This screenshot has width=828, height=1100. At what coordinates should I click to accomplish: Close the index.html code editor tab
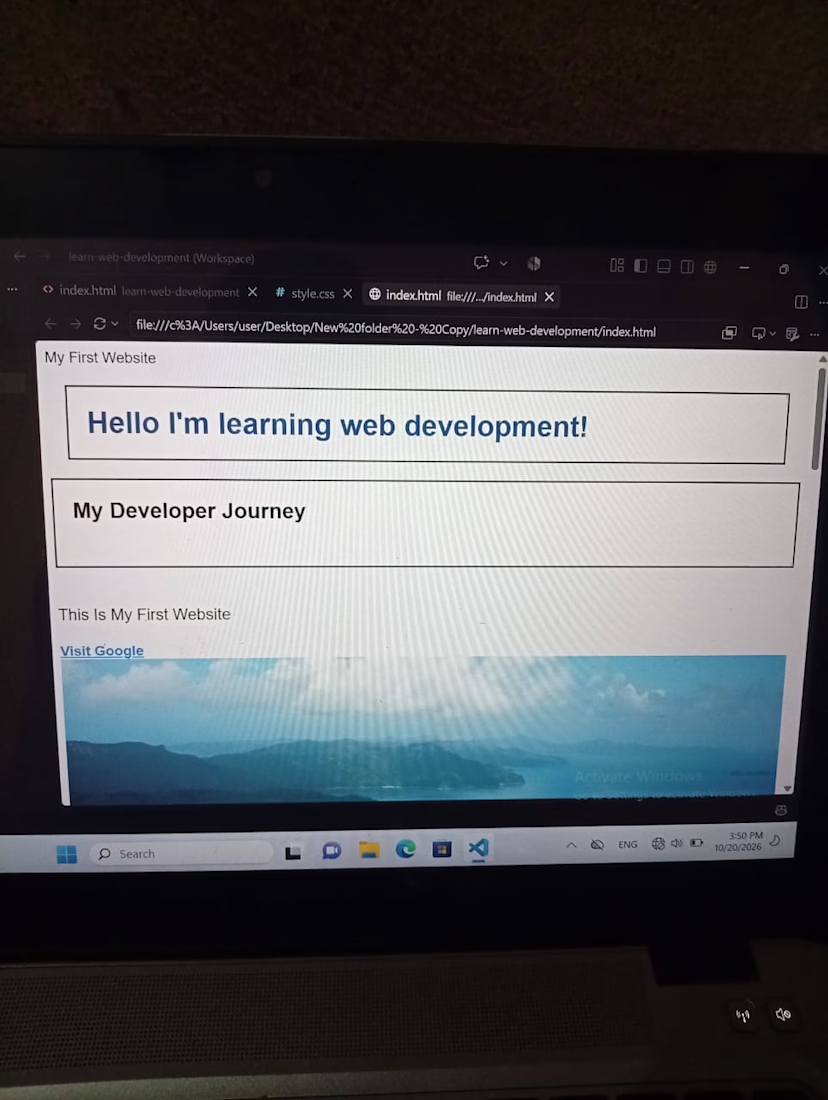click(253, 292)
